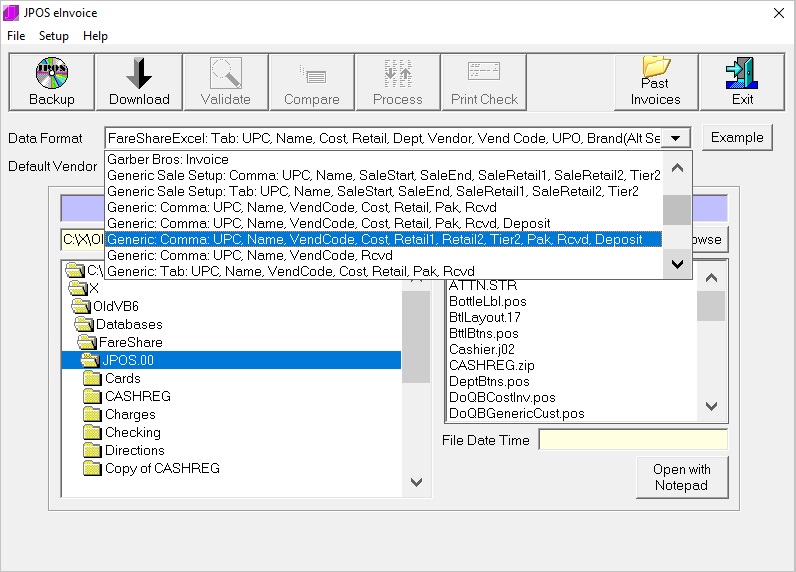The height and width of the screenshot is (572, 796).
Task: Select Generic Sale Setup: Tab format option
Action: [383, 191]
